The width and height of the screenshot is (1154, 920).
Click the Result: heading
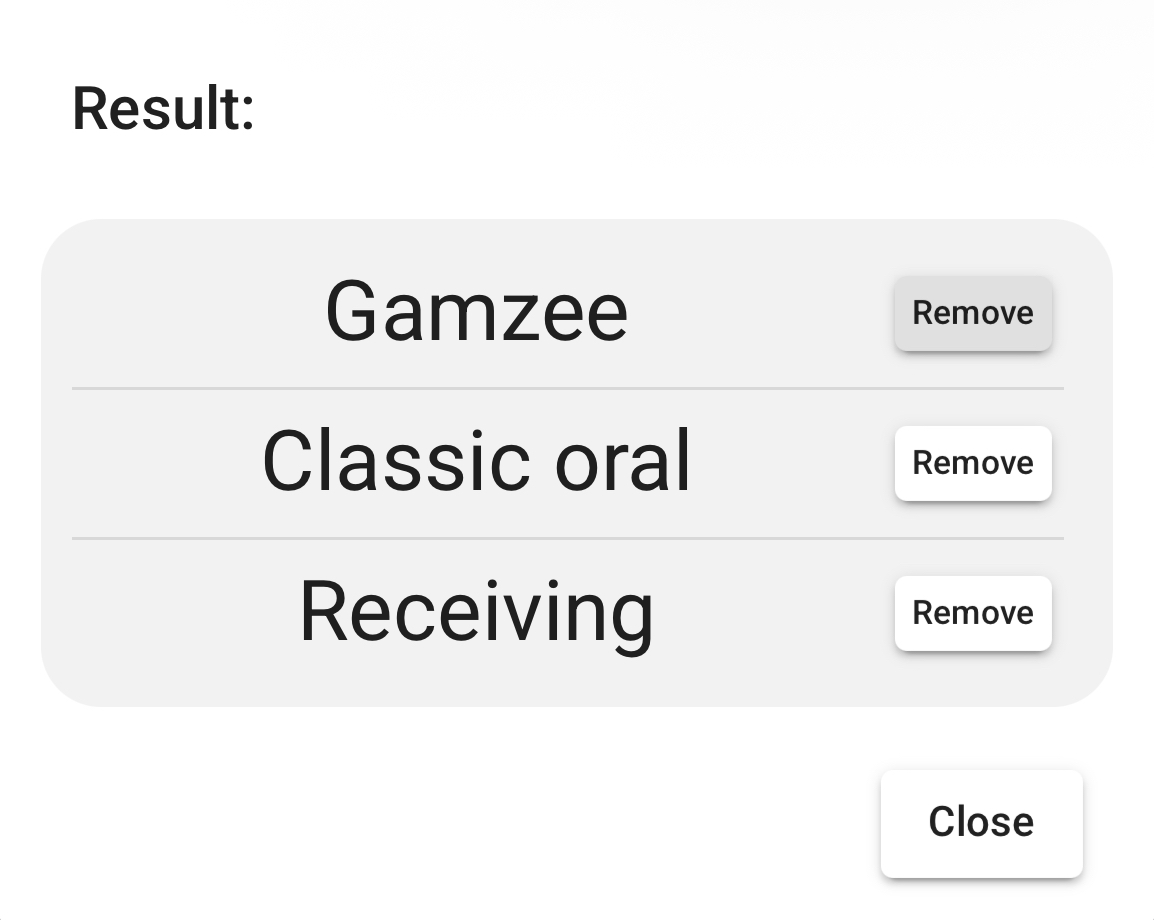[163, 109]
